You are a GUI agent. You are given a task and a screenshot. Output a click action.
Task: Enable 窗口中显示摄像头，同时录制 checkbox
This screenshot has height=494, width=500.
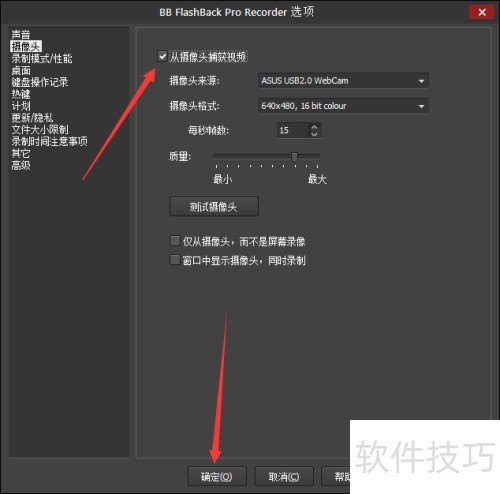175,260
